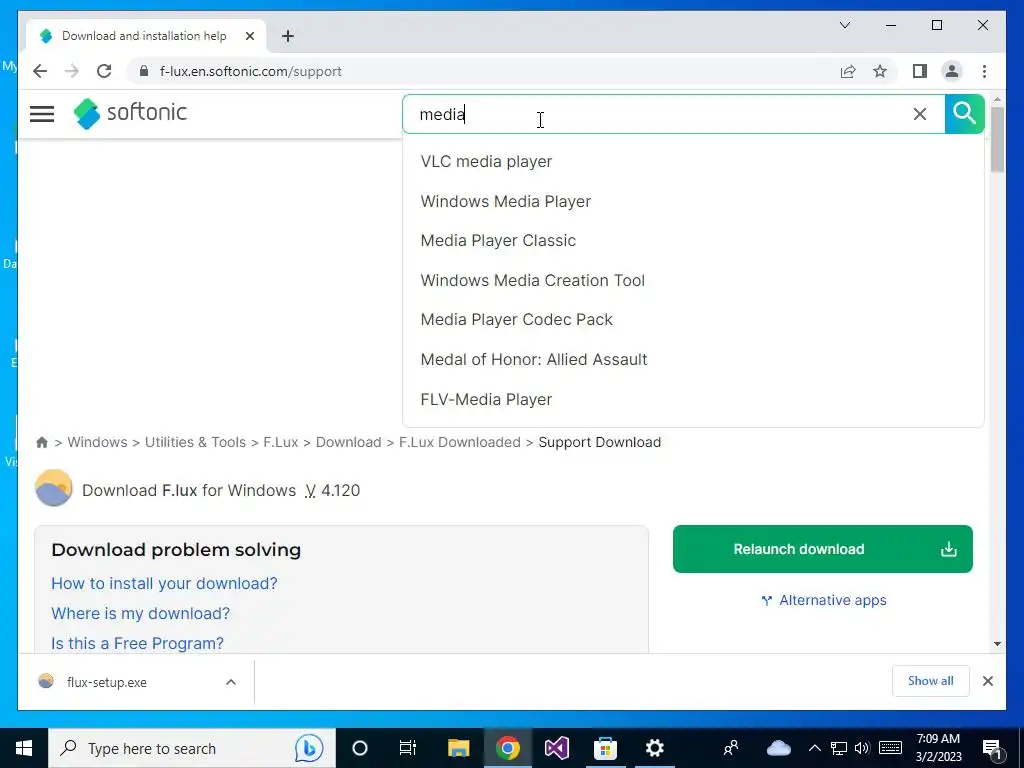Open How to install your download?
Image resolution: width=1024 pixels, height=768 pixels.
(165, 583)
